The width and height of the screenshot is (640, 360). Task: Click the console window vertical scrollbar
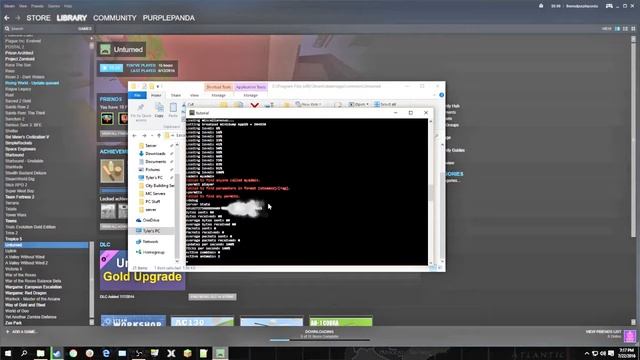430,192
